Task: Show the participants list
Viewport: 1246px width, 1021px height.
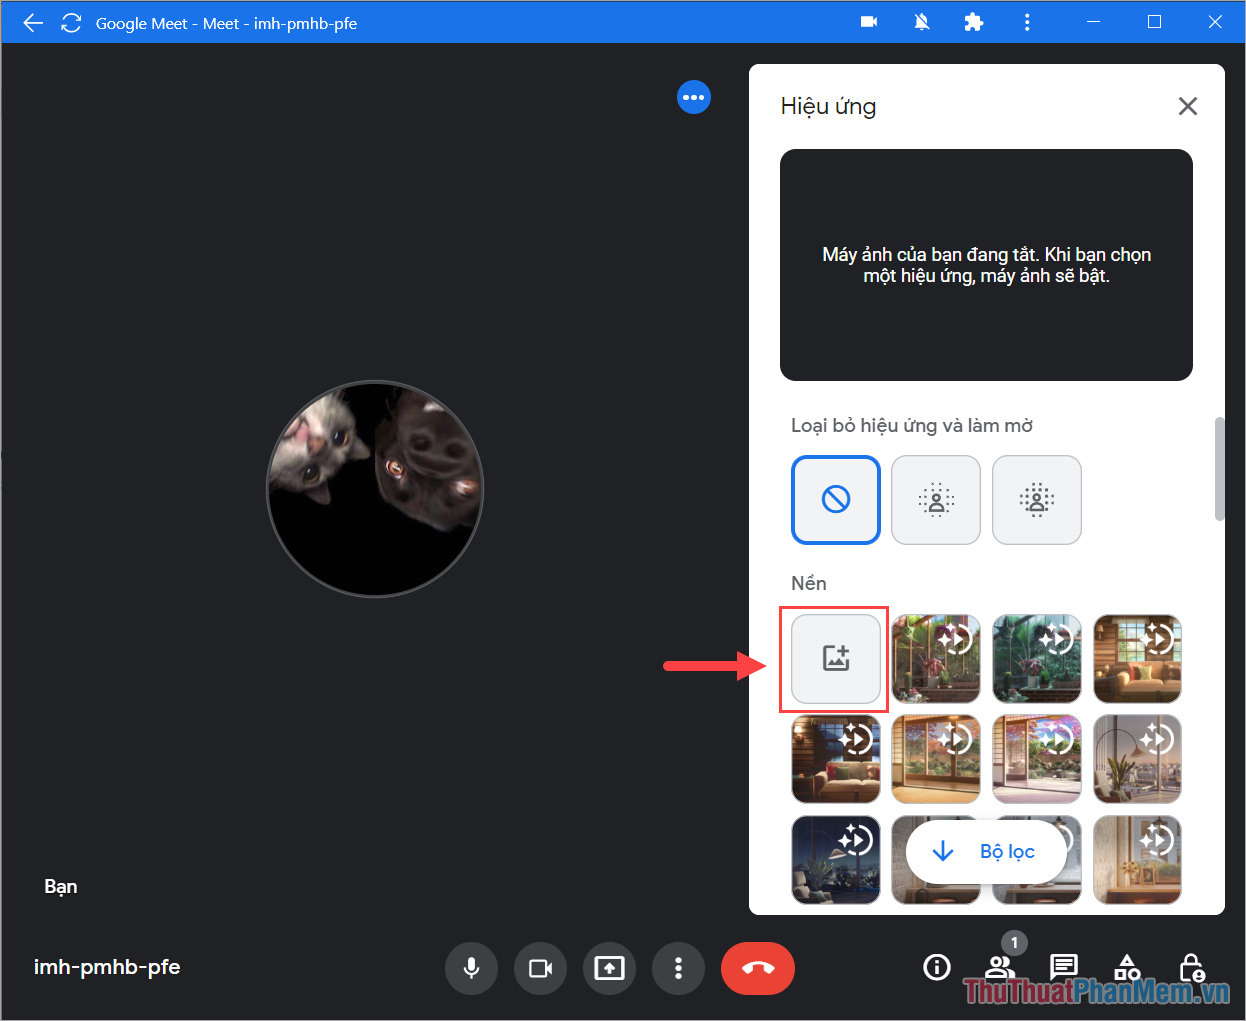Action: [999, 967]
